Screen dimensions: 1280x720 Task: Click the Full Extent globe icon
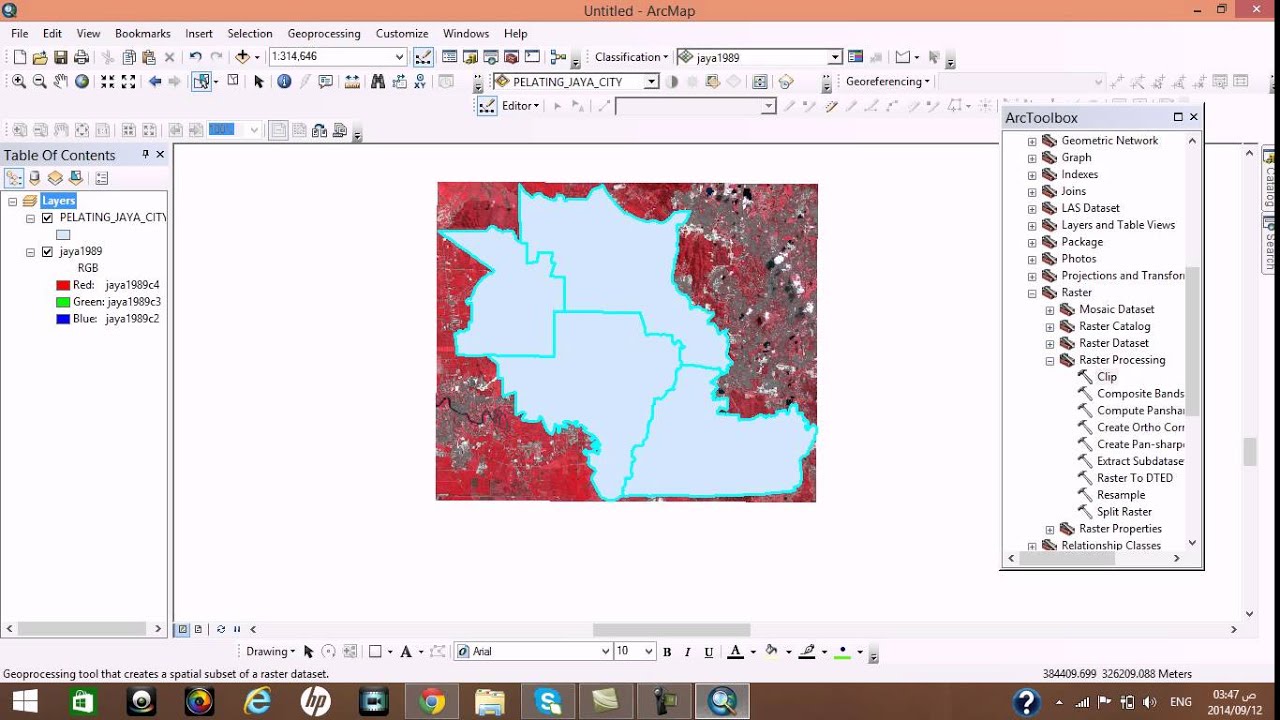pos(82,82)
